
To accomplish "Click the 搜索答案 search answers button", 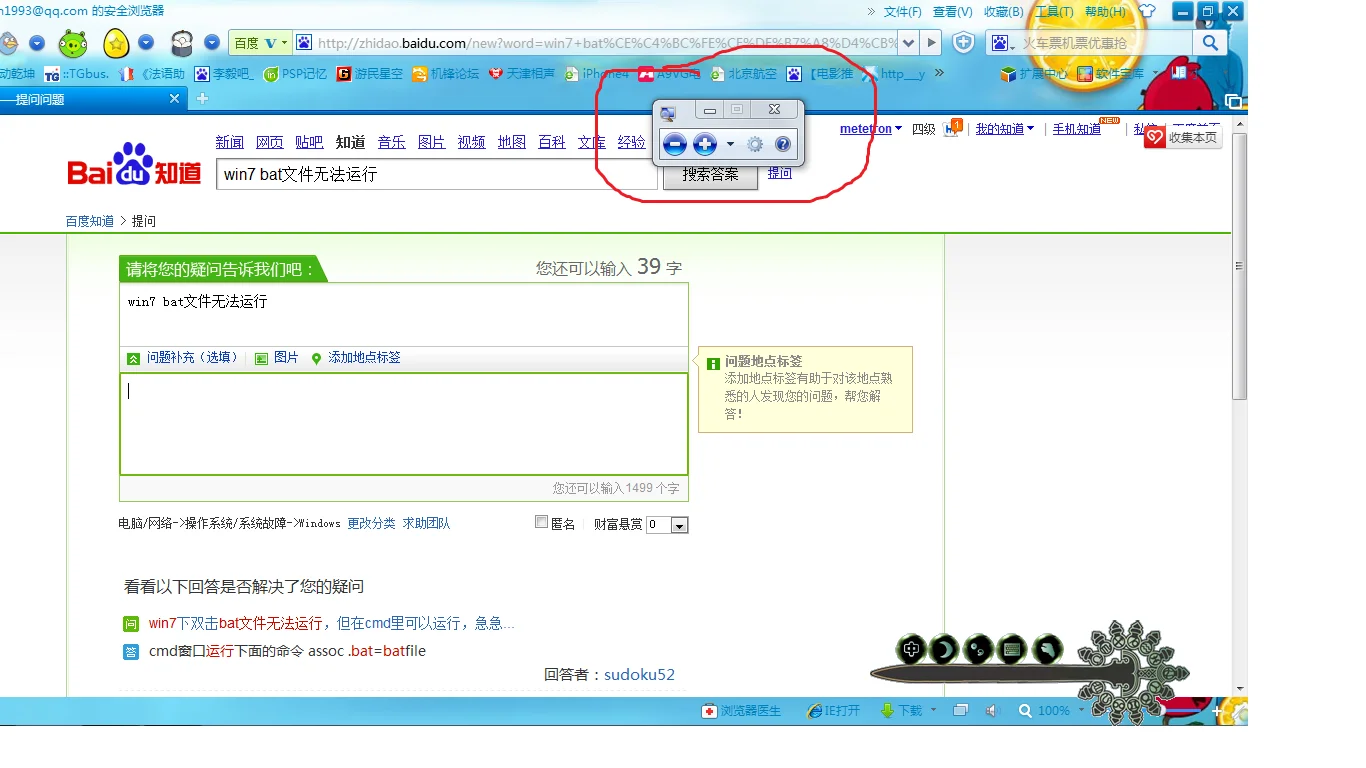I will (x=710, y=175).
